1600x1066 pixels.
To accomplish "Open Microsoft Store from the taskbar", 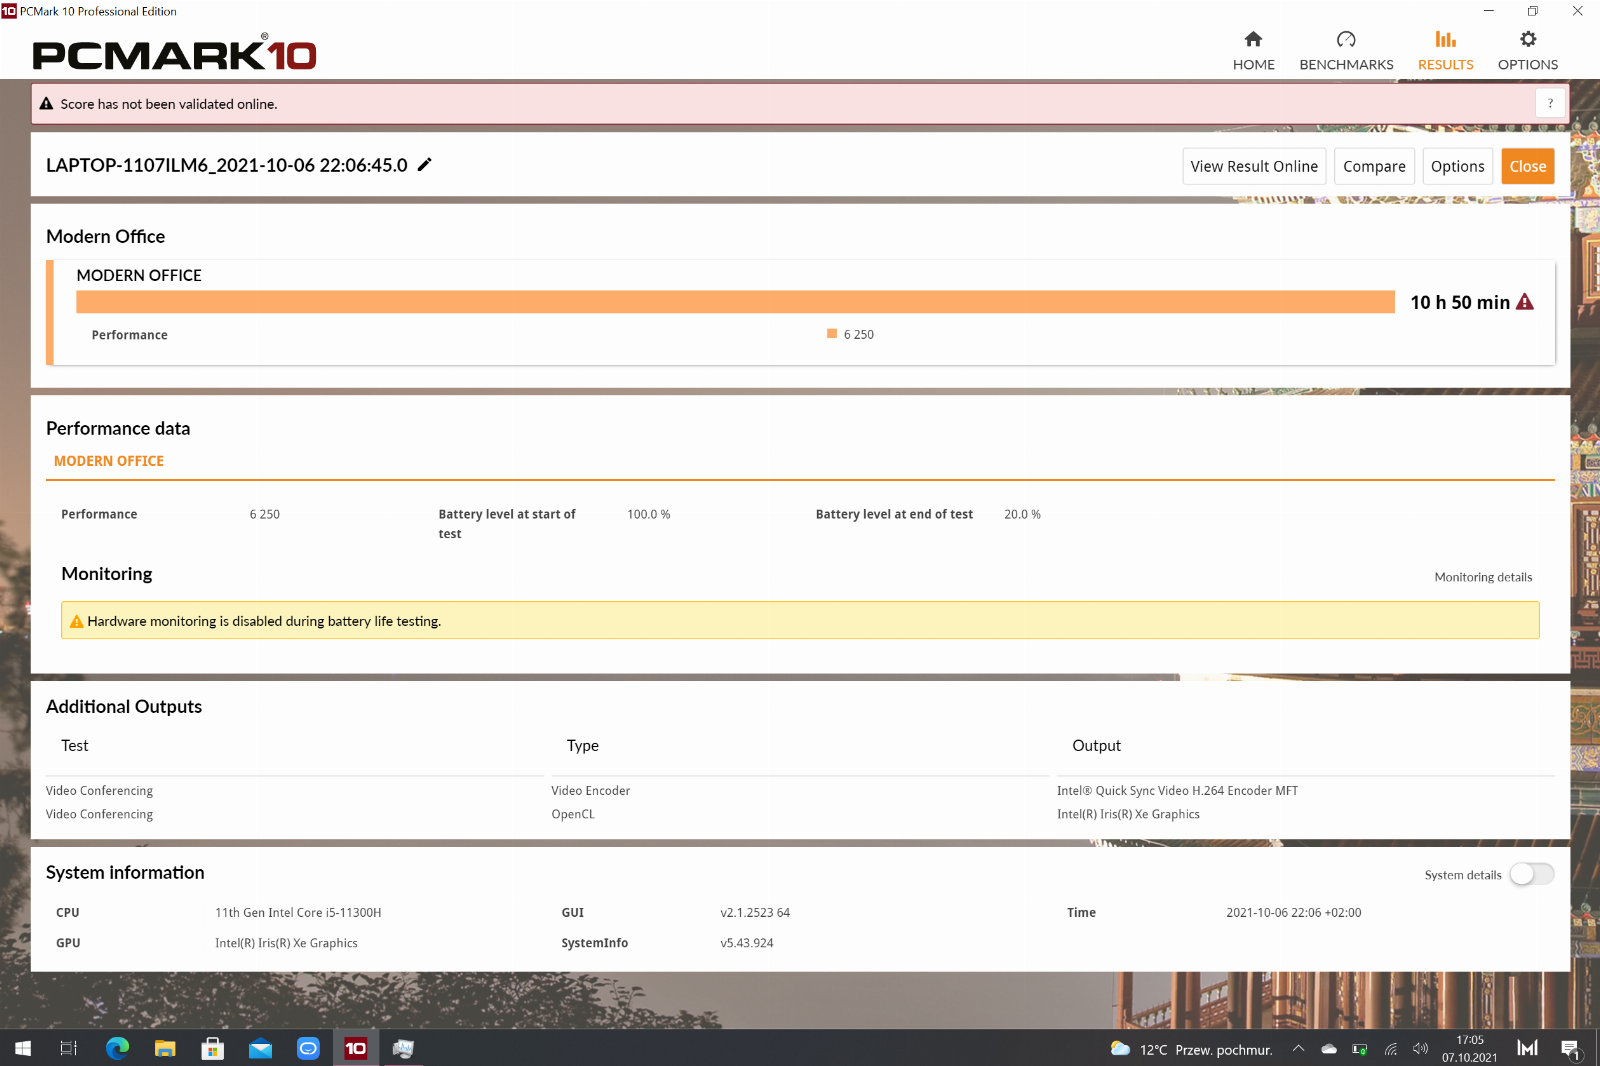I will 212,1048.
